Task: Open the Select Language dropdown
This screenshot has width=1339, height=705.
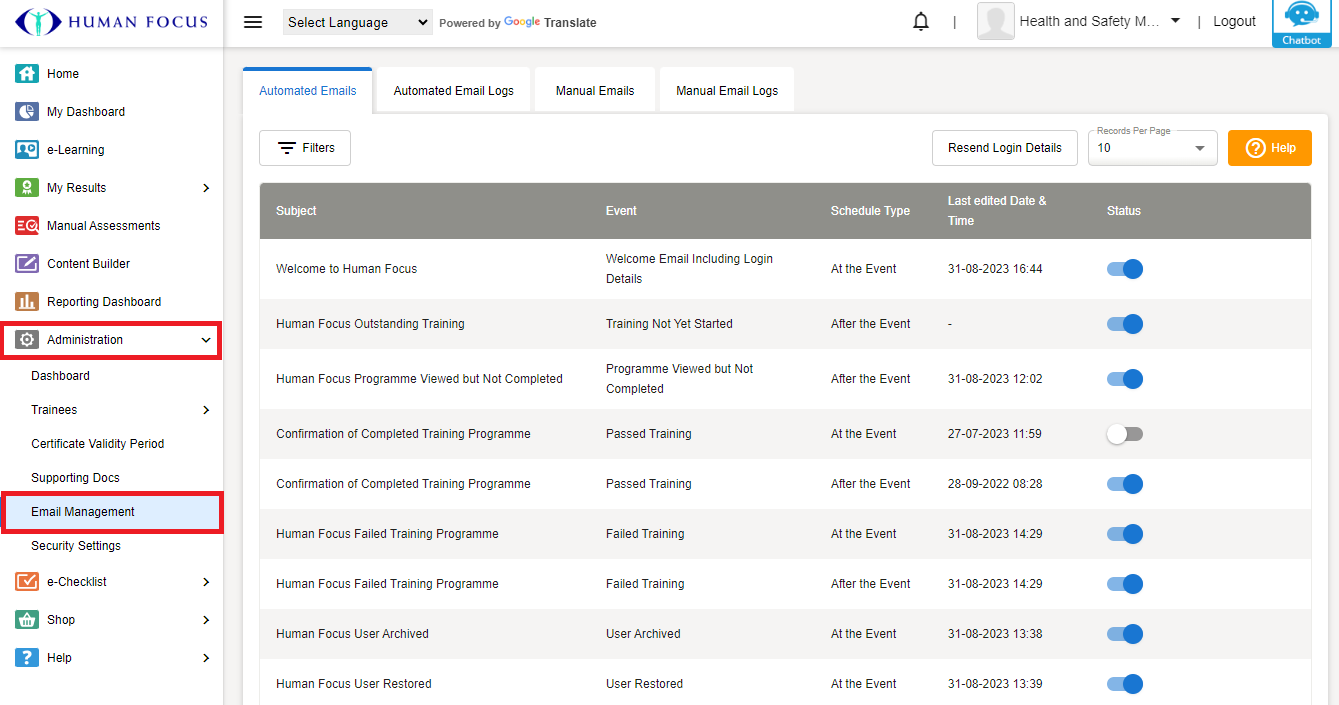Action: [357, 22]
